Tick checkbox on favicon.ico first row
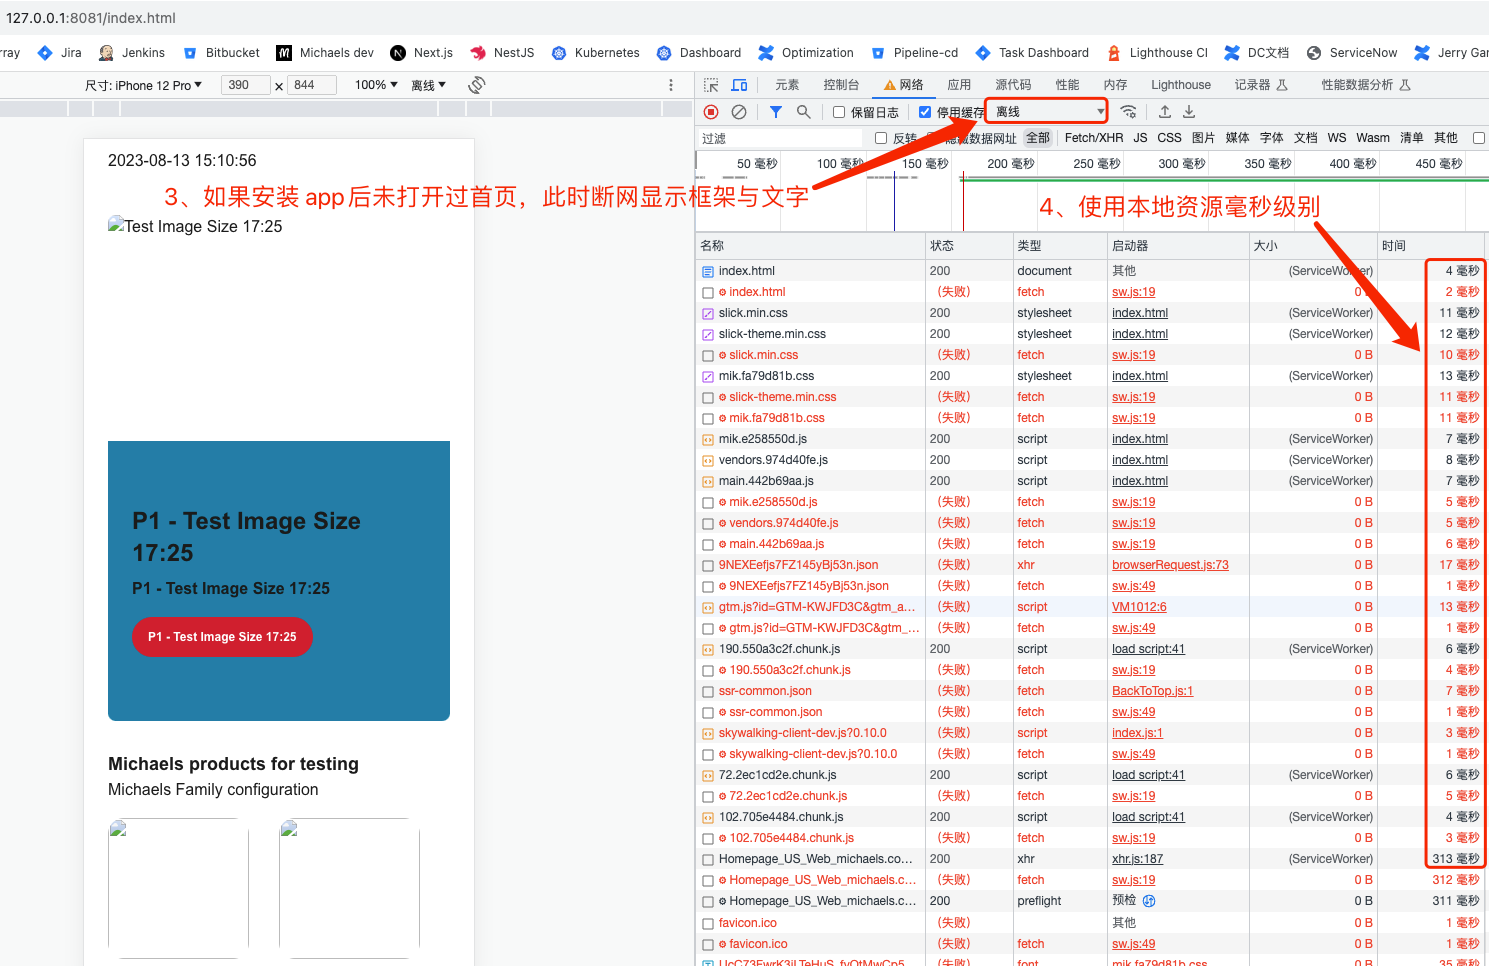 708,923
